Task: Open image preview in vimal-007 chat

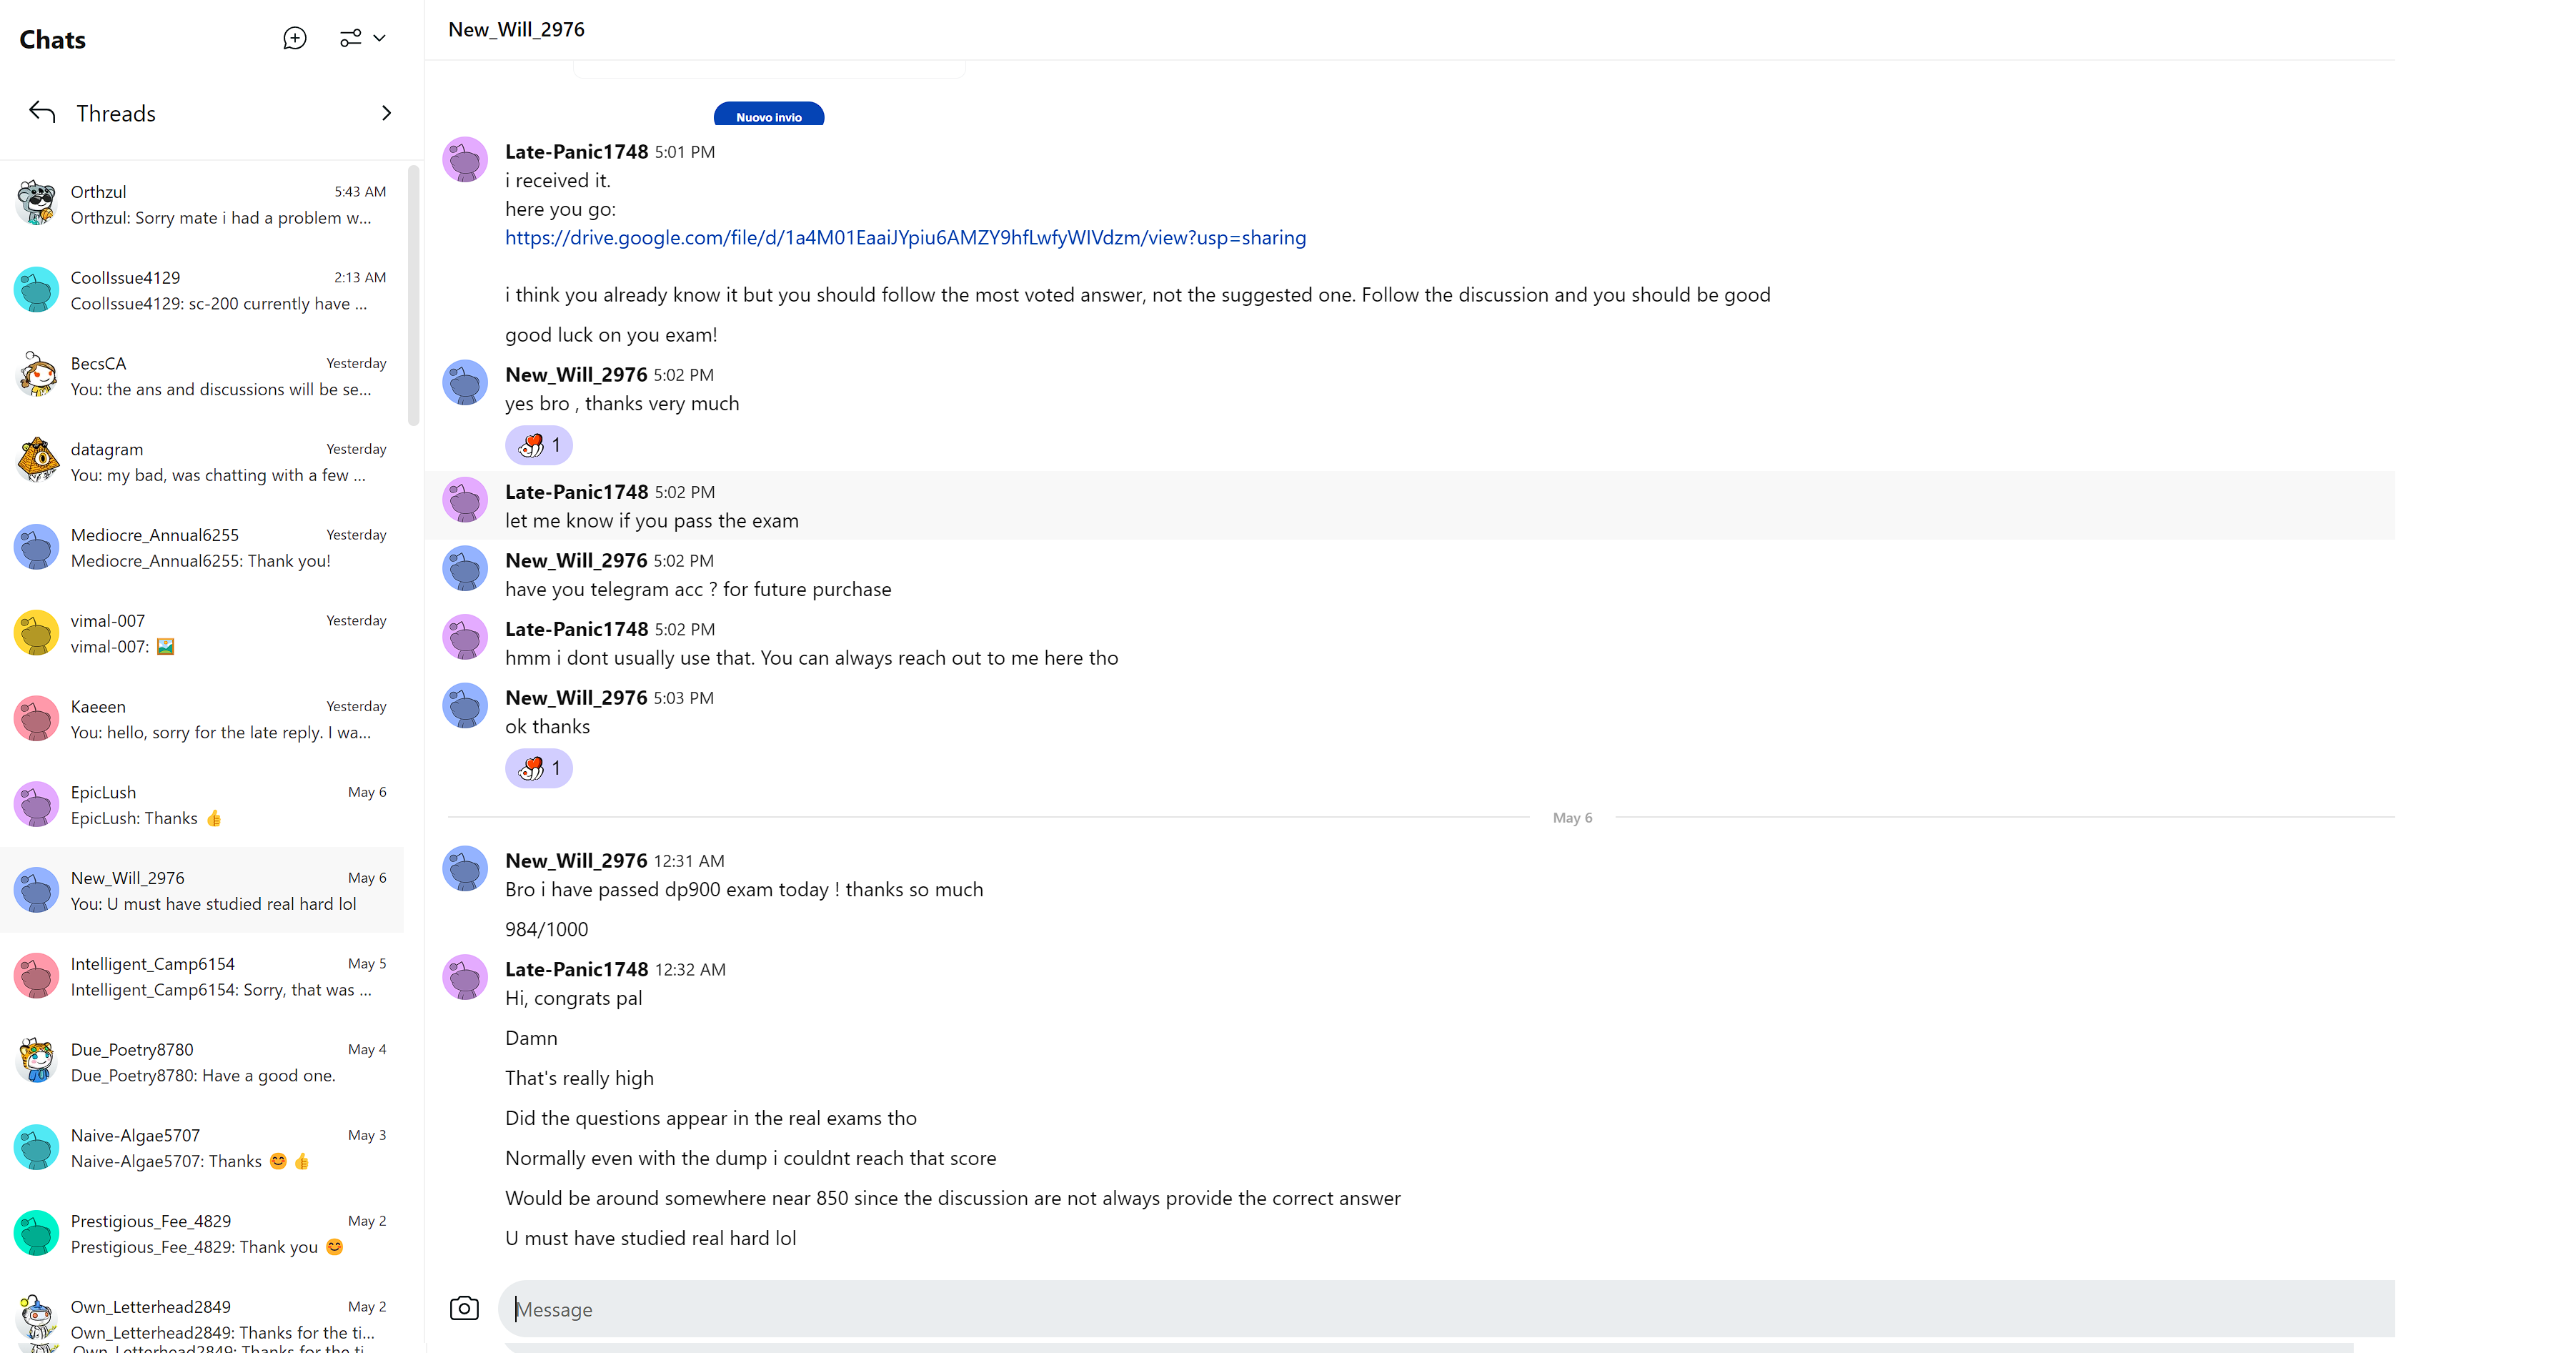Action: 166,647
